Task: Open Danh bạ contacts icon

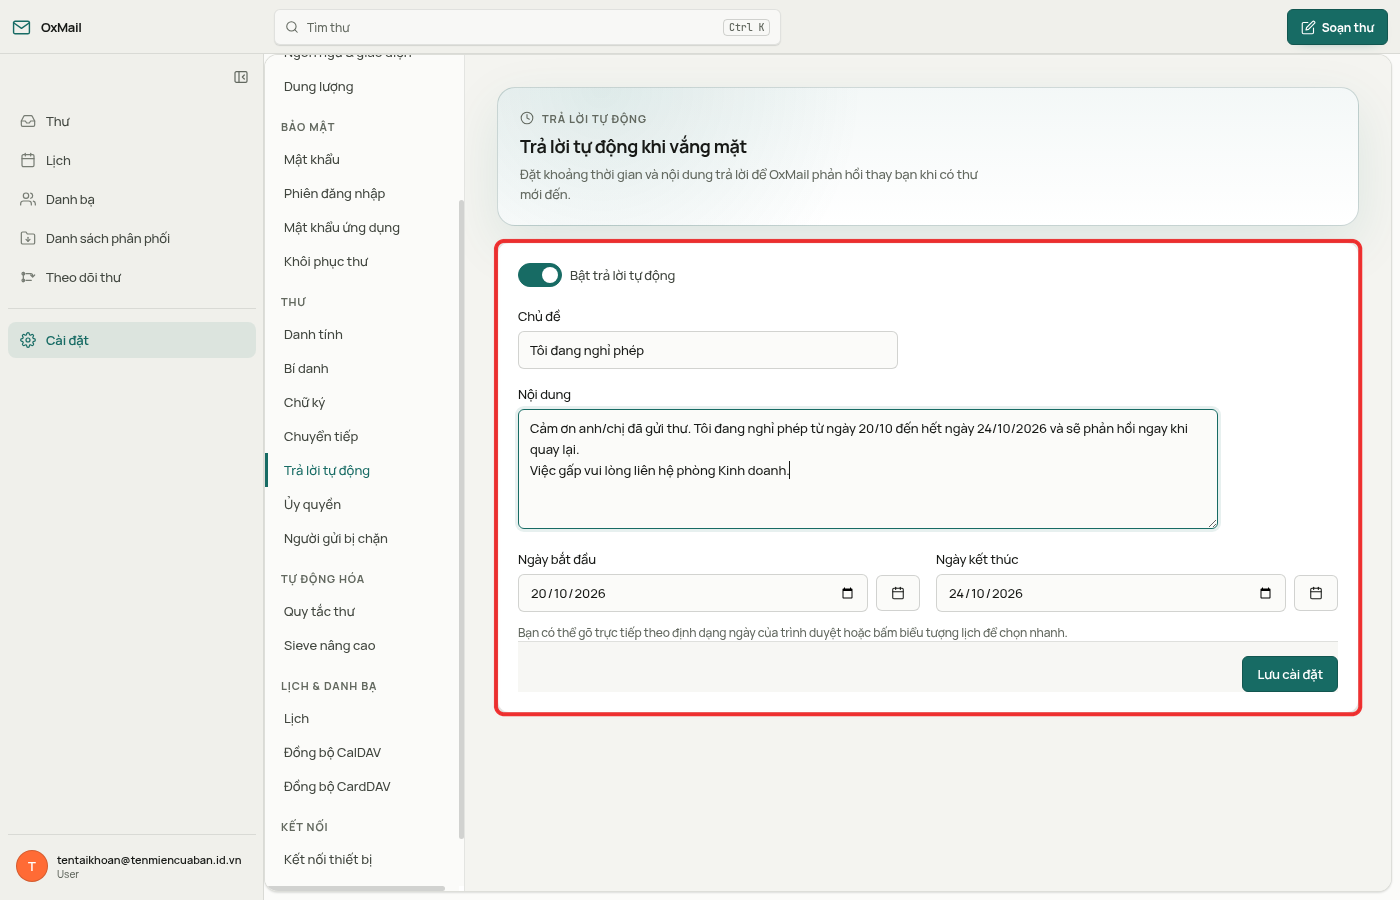Action: (x=28, y=199)
